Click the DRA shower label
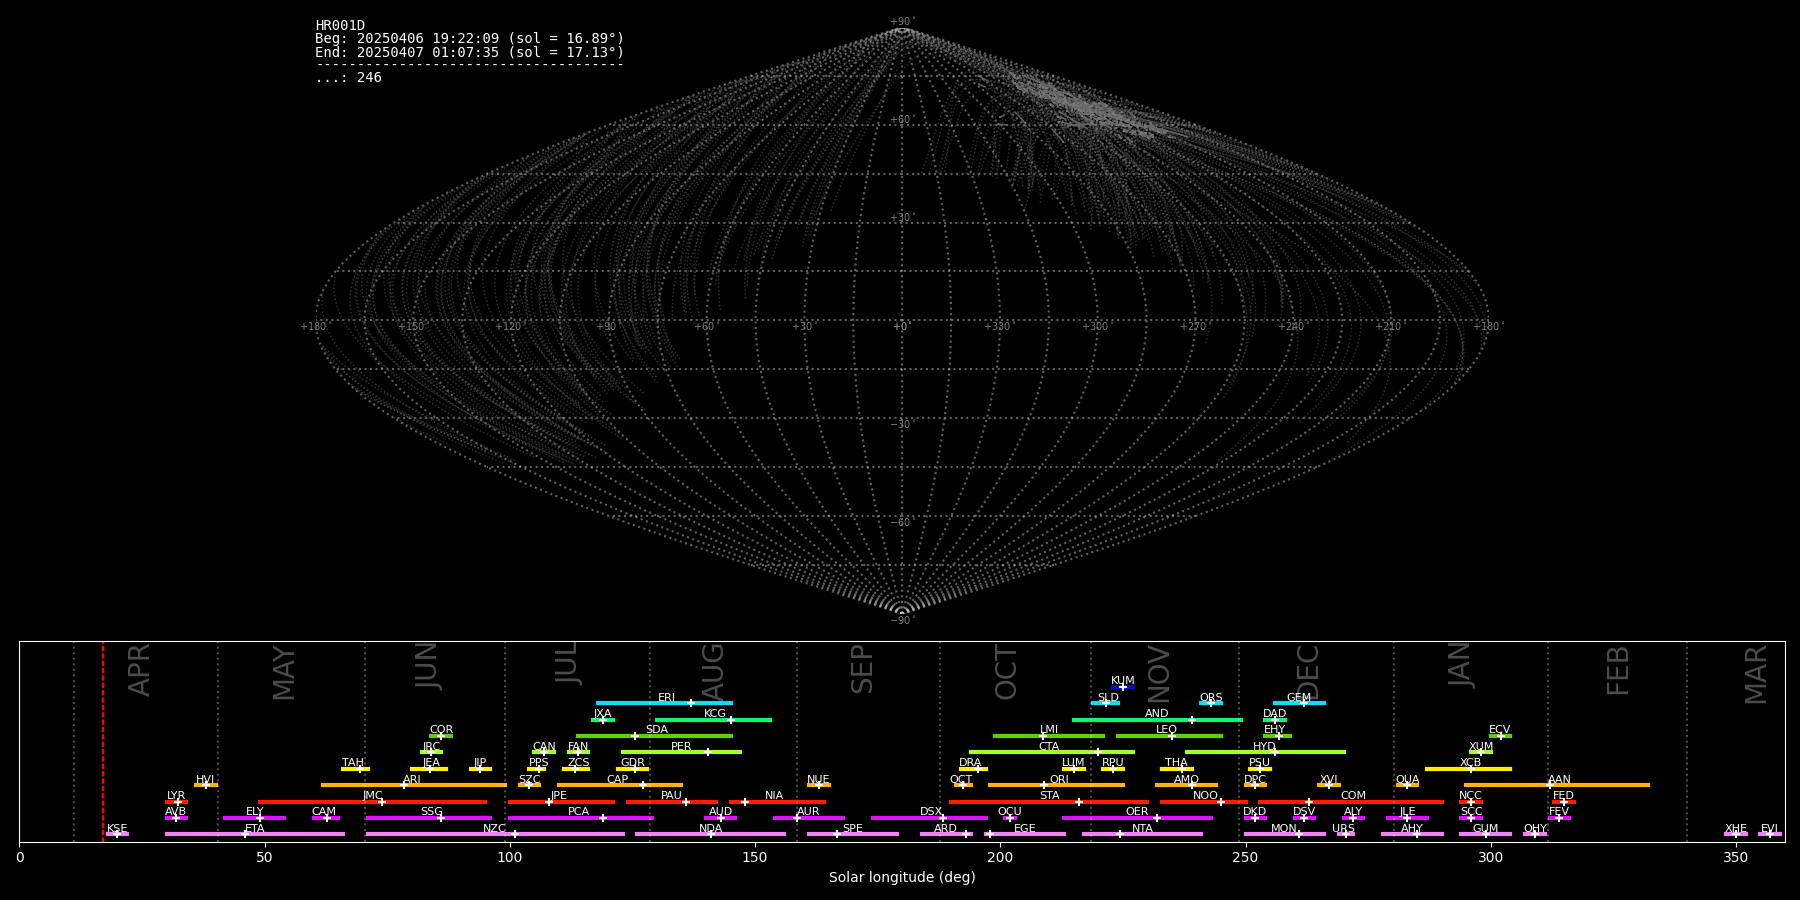 pos(970,763)
